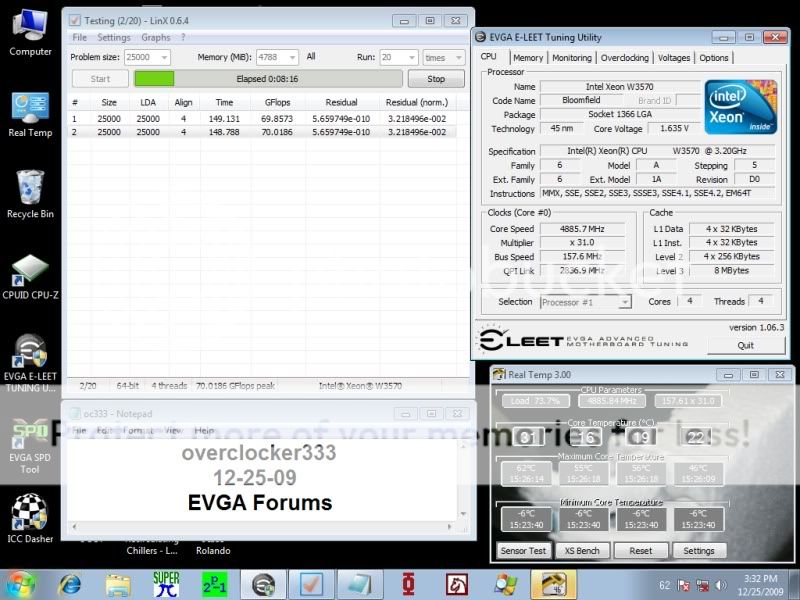The width and height of the screenshot is (800, 600).
Task: Select the second result row in LinX table
Action: pos(268,131)
